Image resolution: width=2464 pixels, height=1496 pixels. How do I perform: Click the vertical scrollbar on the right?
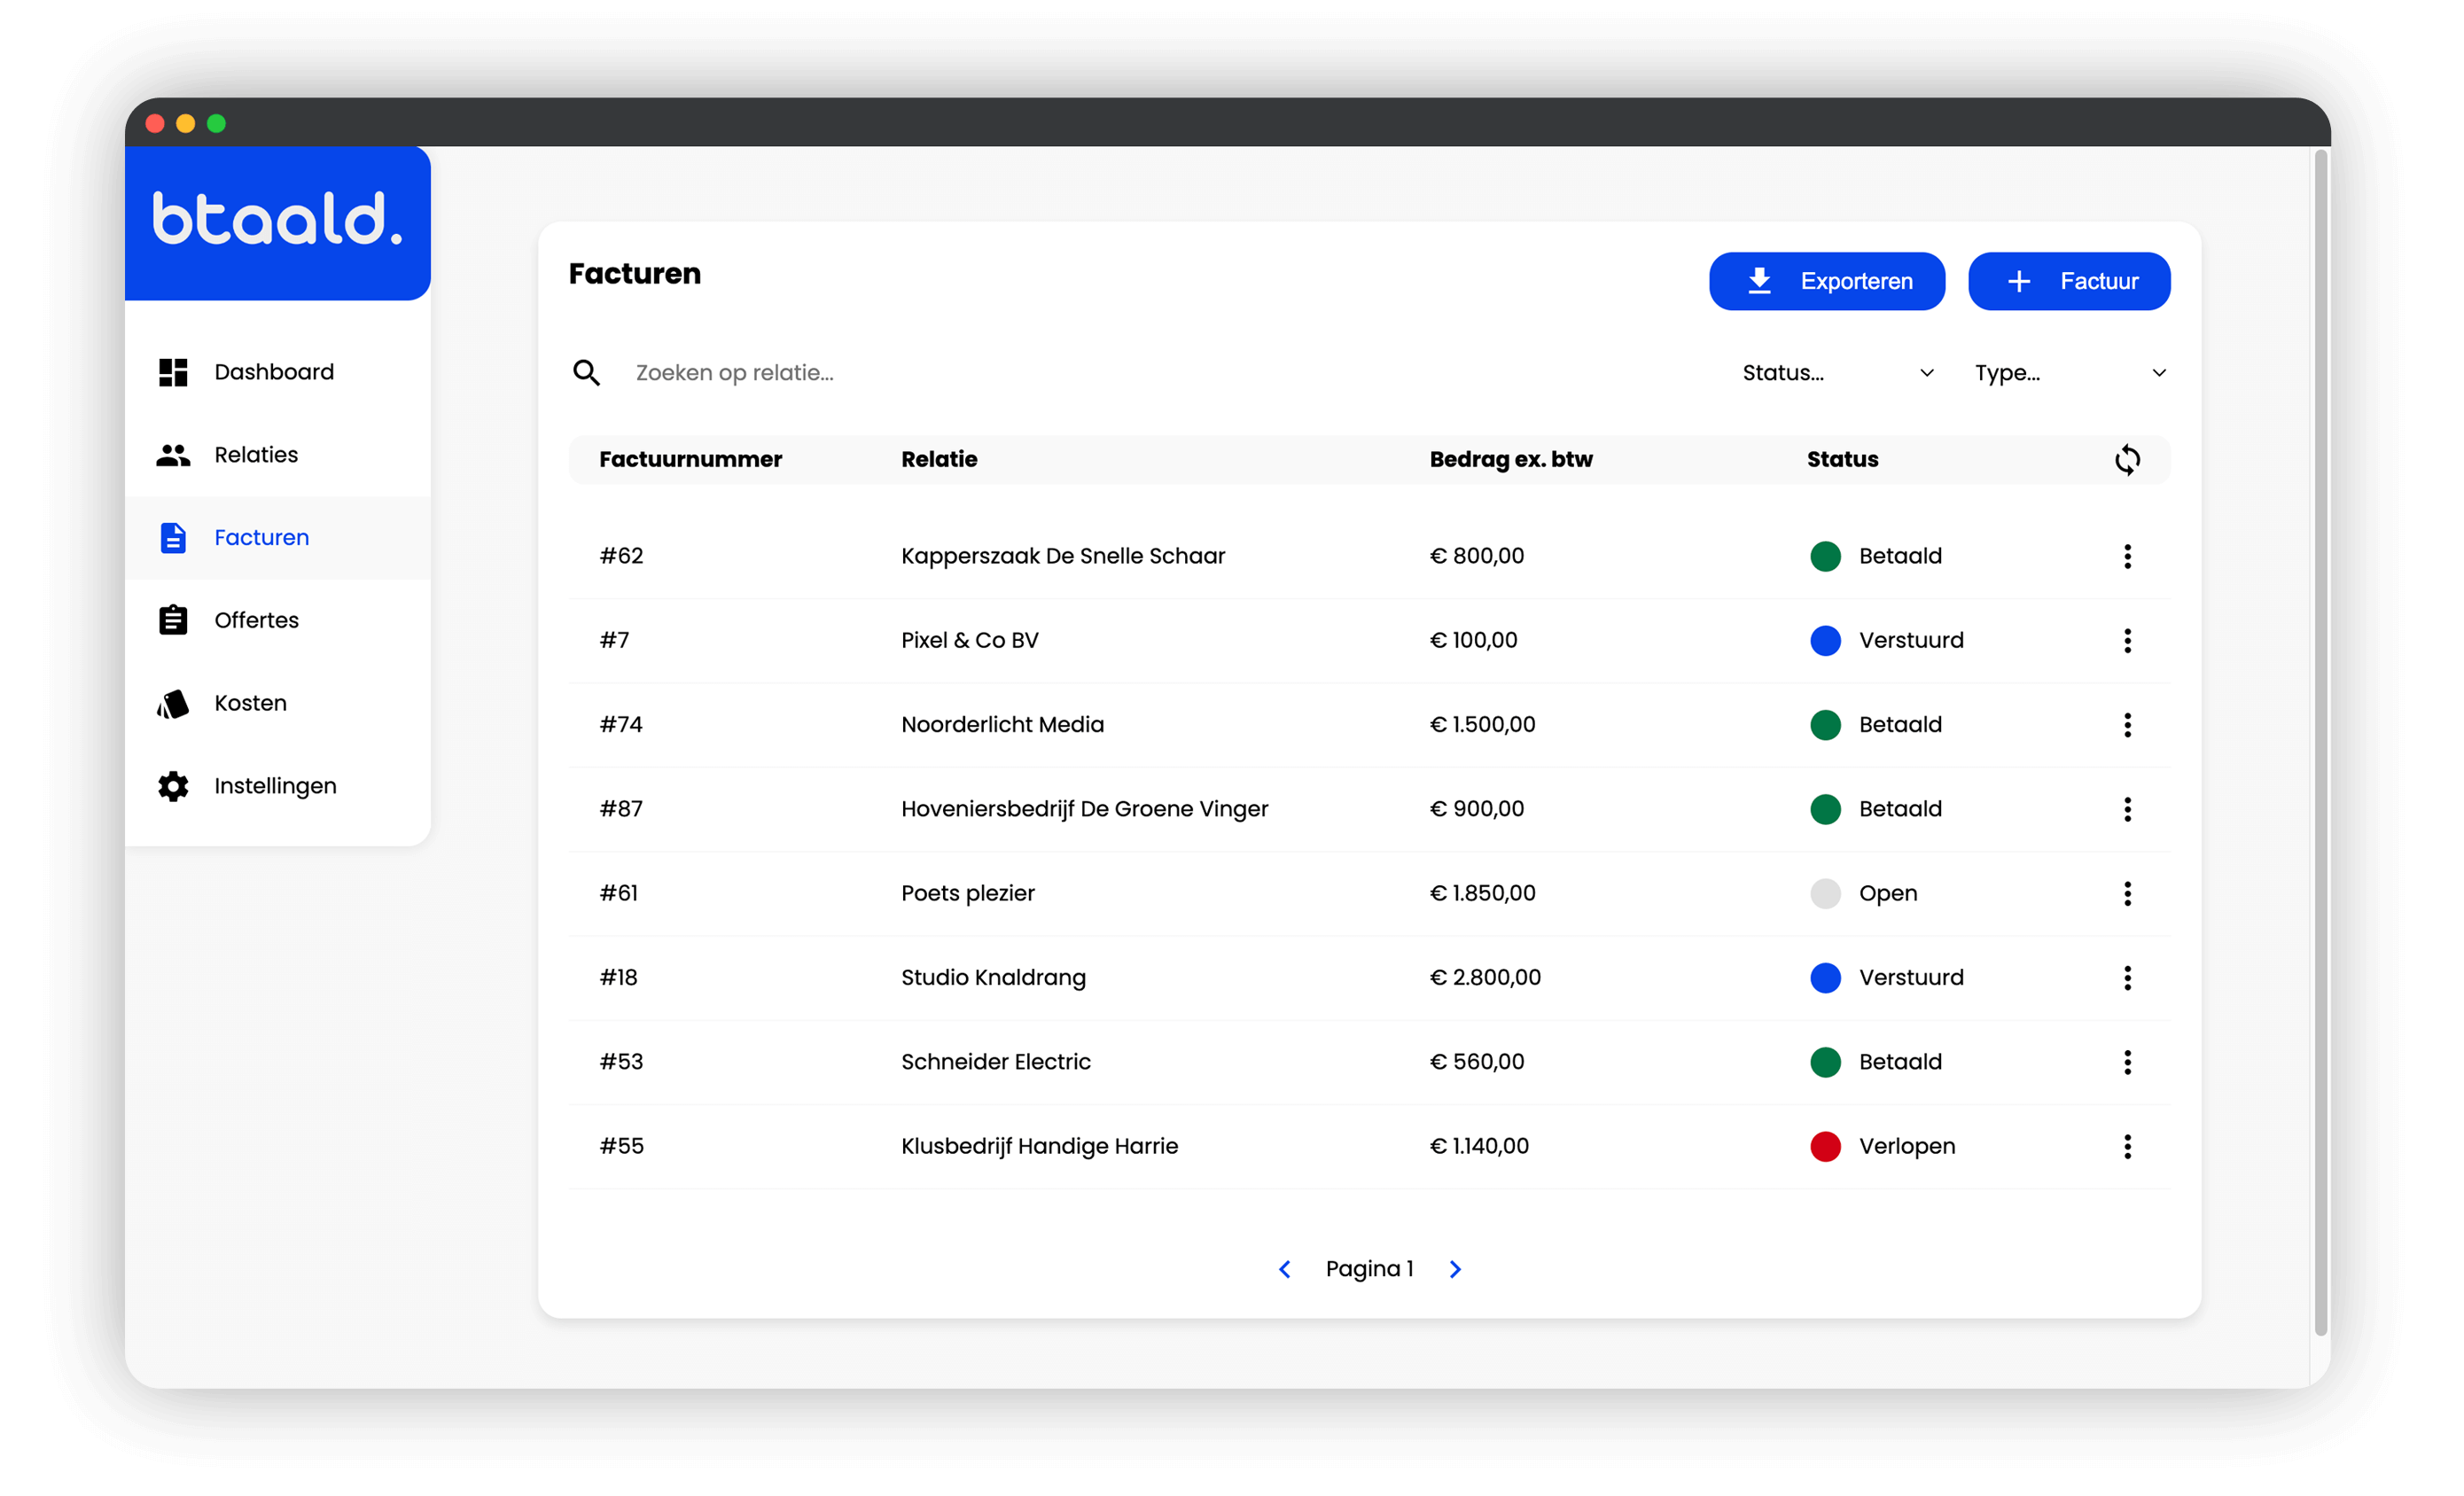tap(2321, 742)
